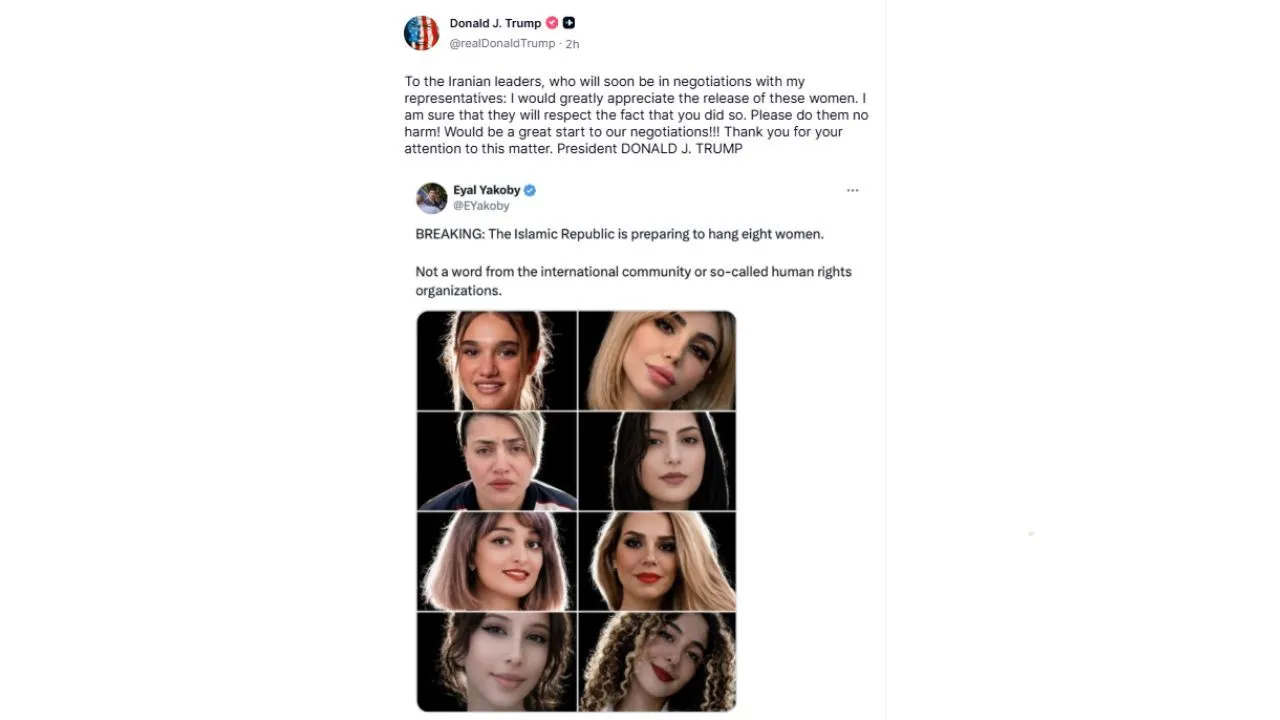Open the bottom-right photo in the grid

tap(657, 661)
